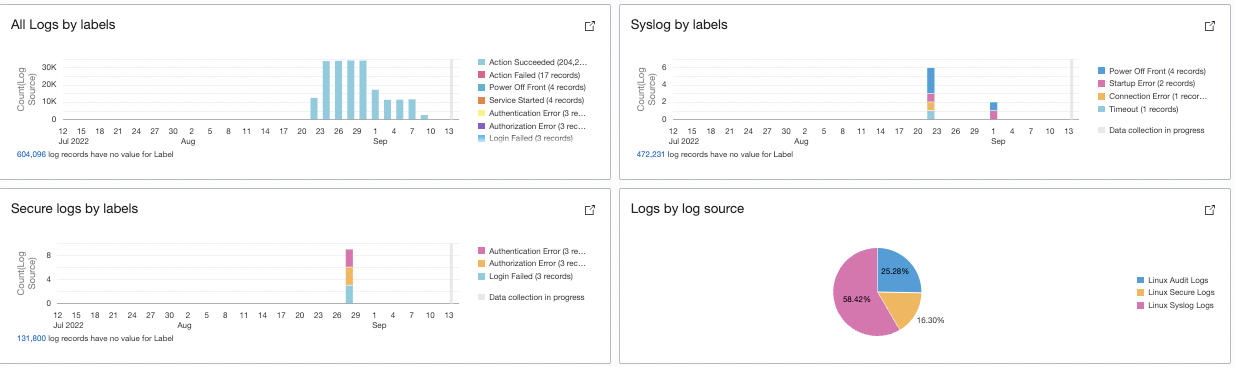This screenshot has height=367, width=1235.
Task: Click the 604,096 log records link
Action: (x=30, y=154)
